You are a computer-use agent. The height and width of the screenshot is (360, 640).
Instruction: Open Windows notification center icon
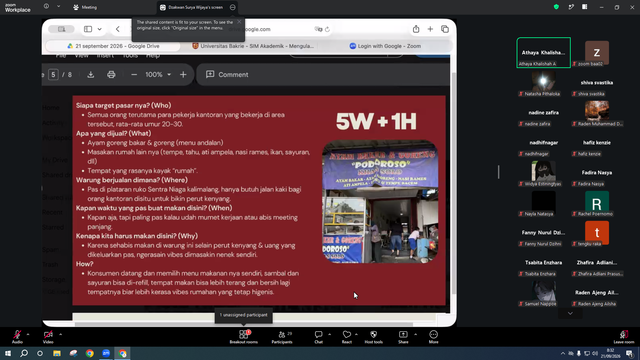630,353
